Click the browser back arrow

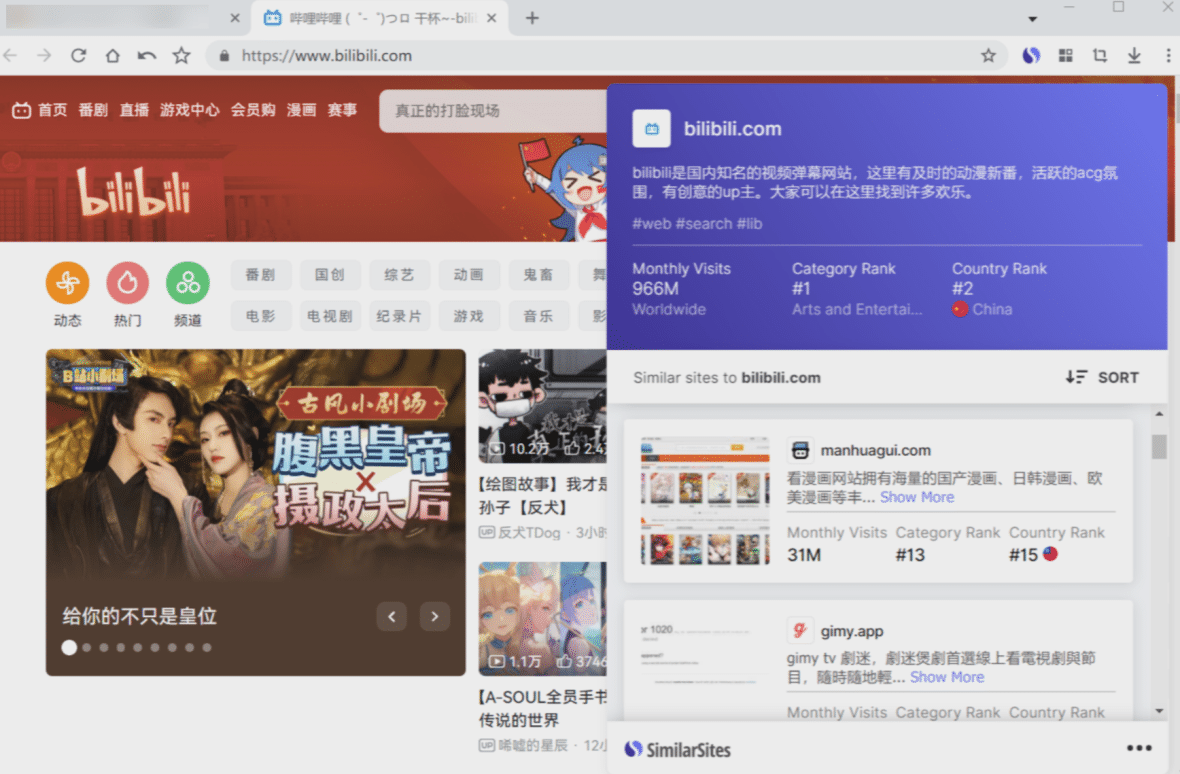(11, 56)
